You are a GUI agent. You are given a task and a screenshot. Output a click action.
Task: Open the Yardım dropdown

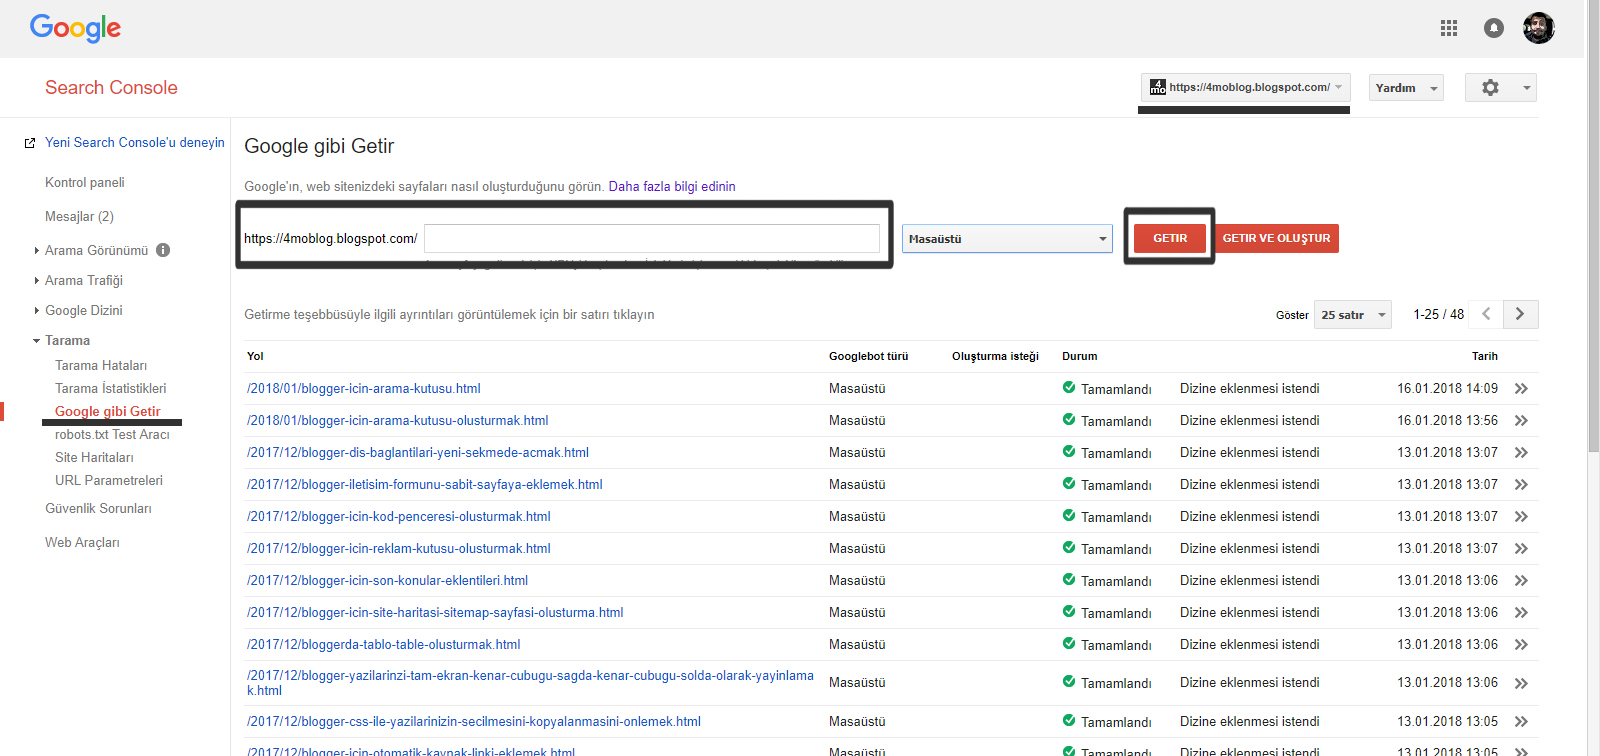click(1406, 88)
